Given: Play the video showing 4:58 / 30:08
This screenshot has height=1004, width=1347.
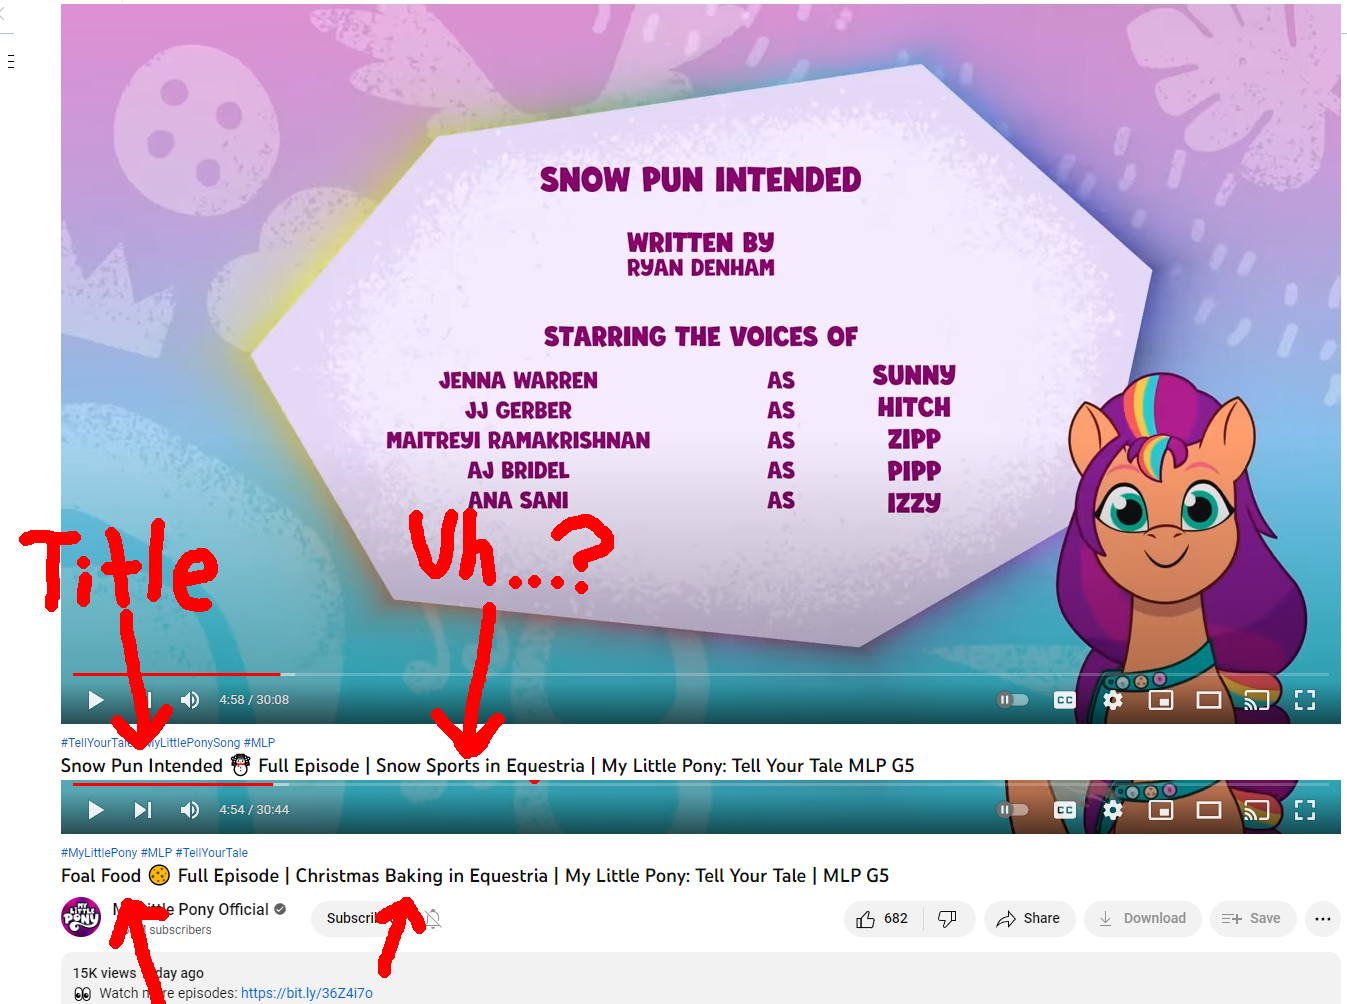Looking at the screenshot, I should tap(96, 700).
